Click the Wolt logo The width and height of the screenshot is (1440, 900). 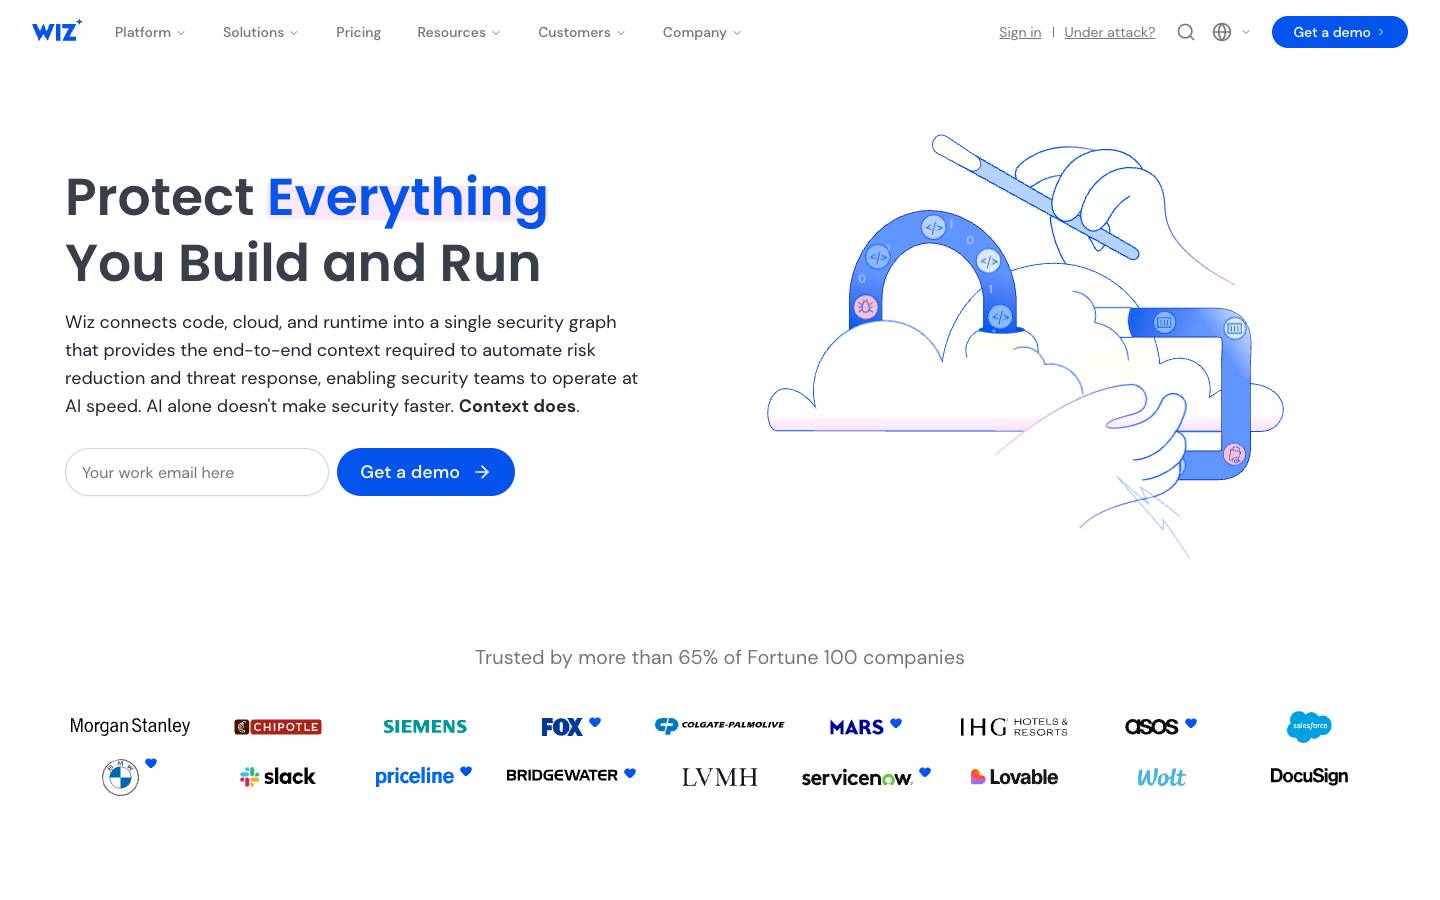tap(1161, 777)
